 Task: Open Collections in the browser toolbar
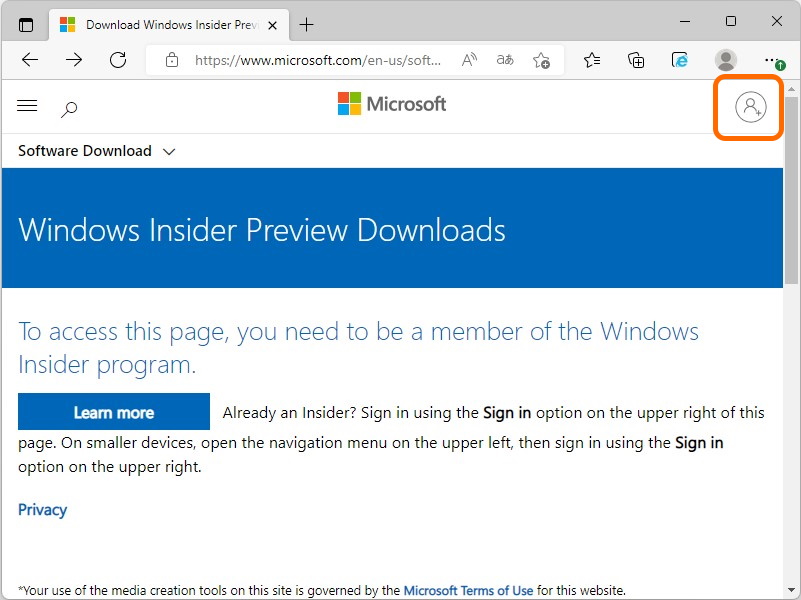[x=636, y=60]
